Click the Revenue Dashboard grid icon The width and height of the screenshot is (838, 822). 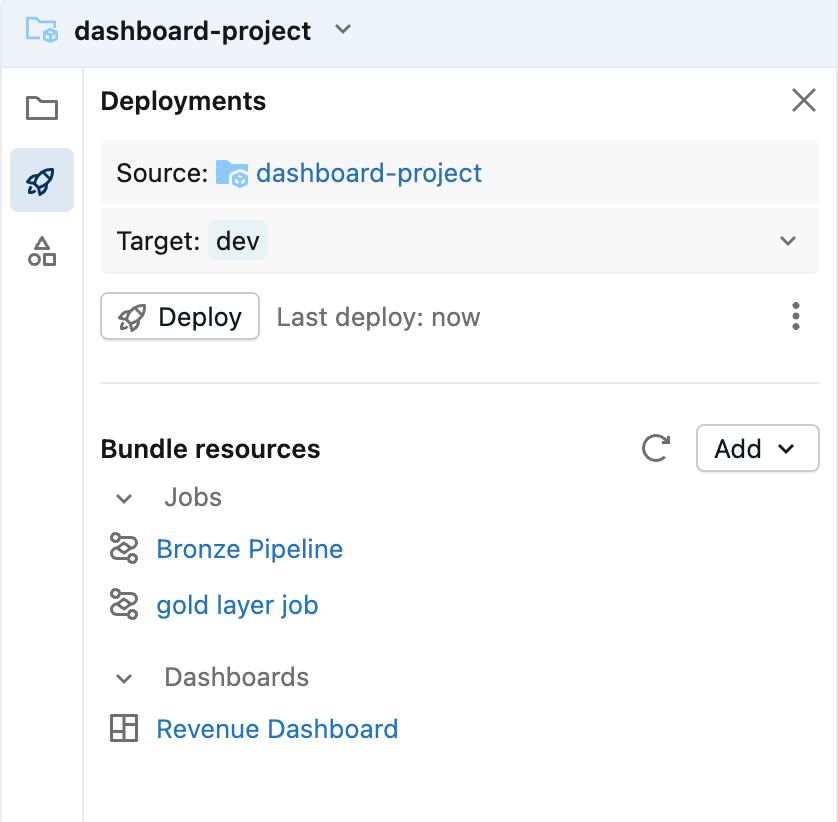(x=124, y=729)
